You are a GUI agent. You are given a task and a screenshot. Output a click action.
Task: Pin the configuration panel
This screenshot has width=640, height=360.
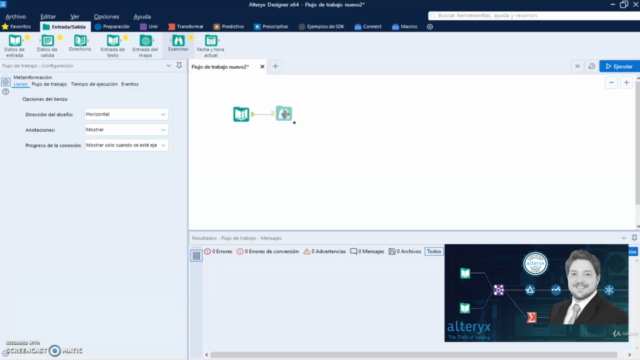179,66
